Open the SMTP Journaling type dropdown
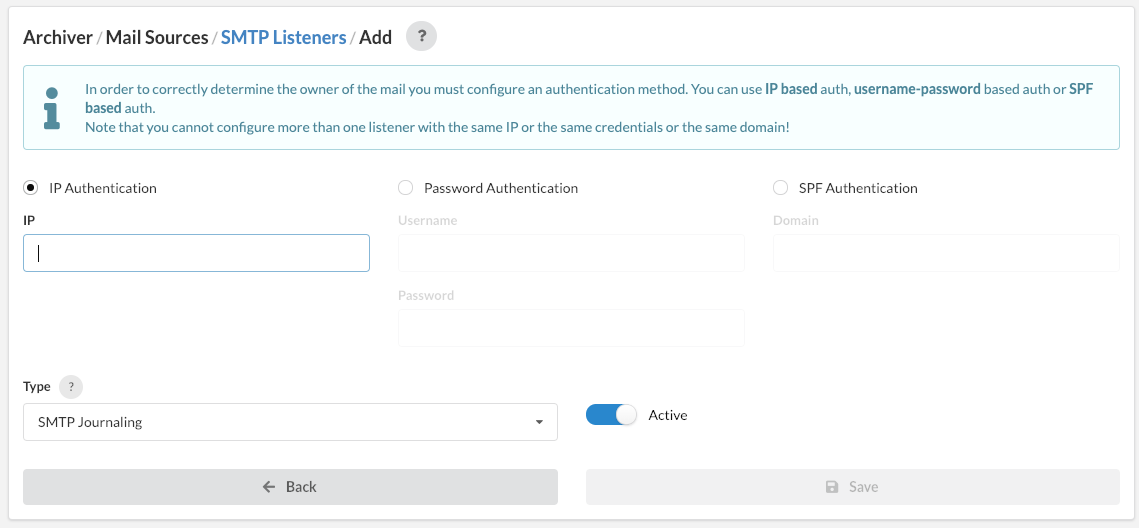 pyautogui.click(x=291, y=422)
